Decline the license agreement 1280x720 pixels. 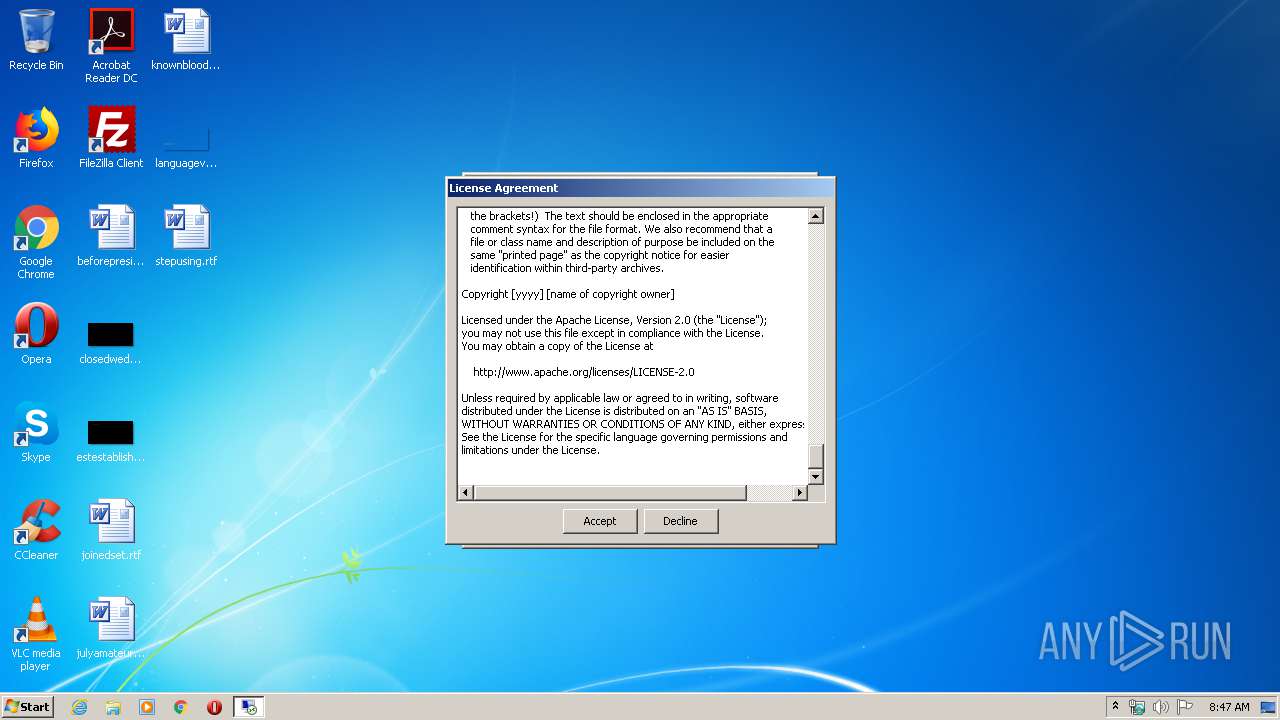point(680,521)
